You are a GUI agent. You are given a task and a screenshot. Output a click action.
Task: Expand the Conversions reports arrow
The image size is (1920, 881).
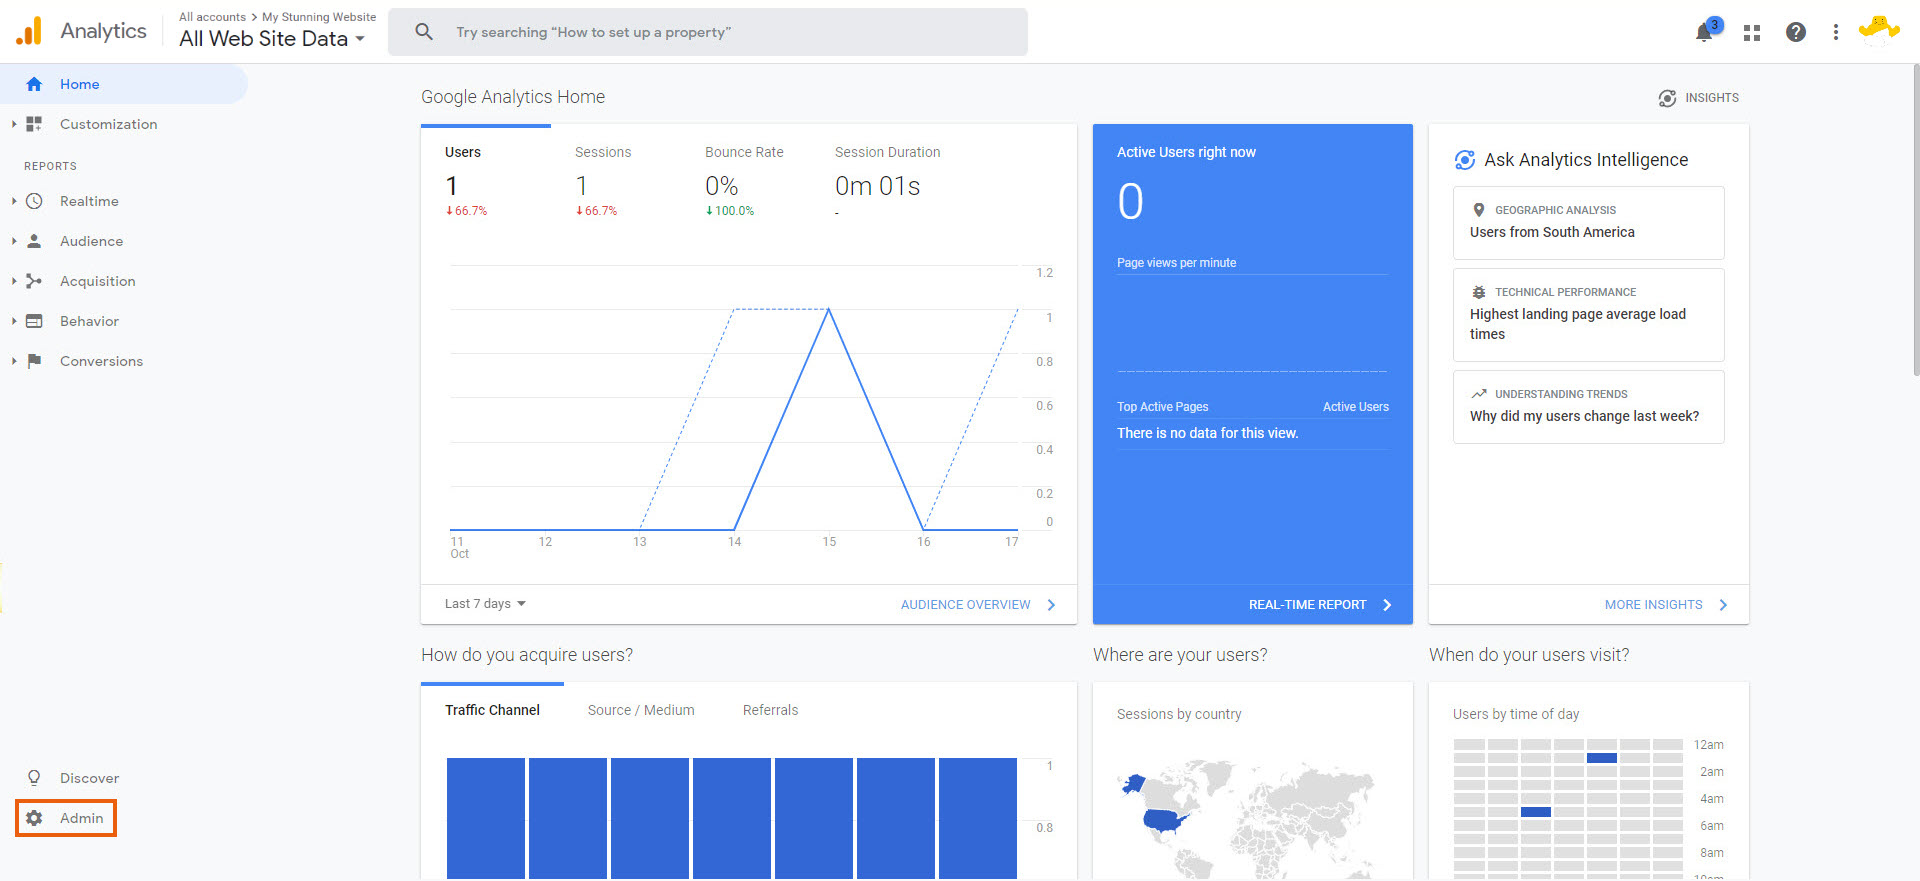pyautogui.click(x=14, y=361)
